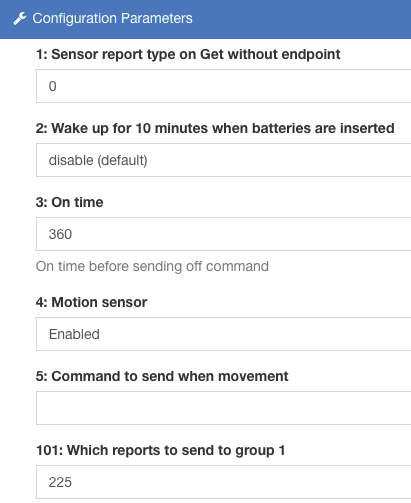The width and height of the screenshot is (411, 503).
Task: Click the On time field containing 360
Action: [223, 234]
